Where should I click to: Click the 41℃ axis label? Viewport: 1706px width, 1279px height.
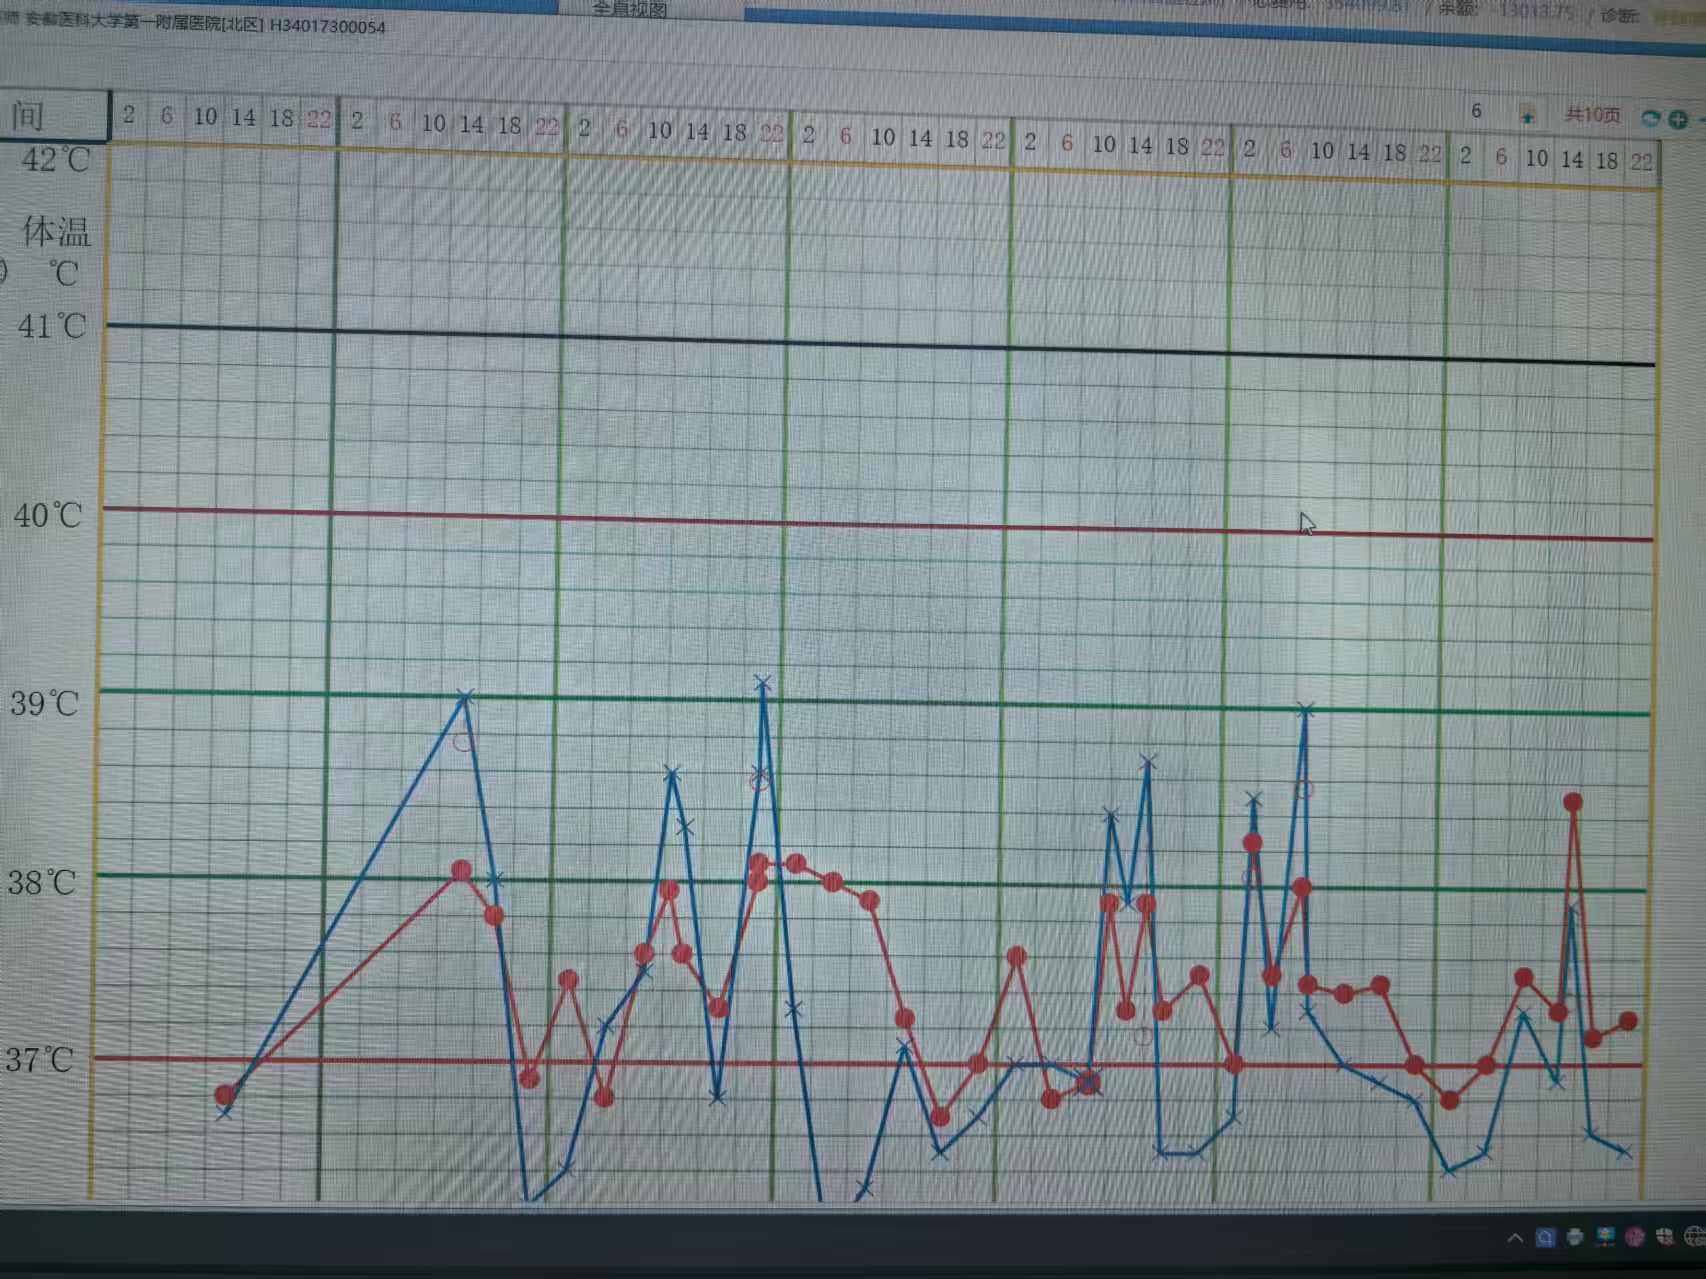[x=52, y=326]
